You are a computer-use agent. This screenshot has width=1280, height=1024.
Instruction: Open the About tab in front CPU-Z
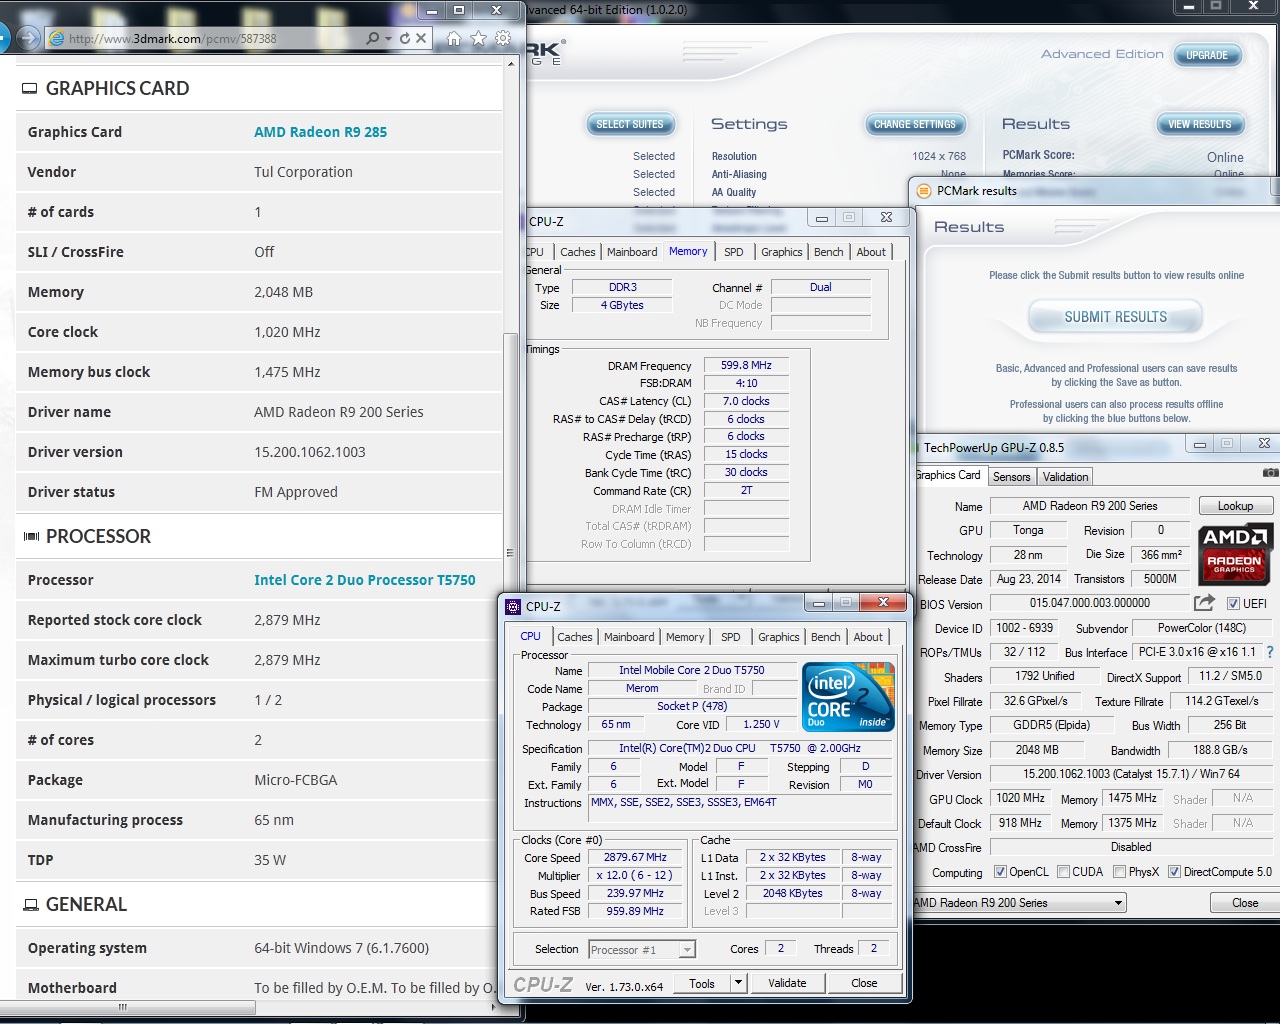pyautogui.click(x=868, y=637)
